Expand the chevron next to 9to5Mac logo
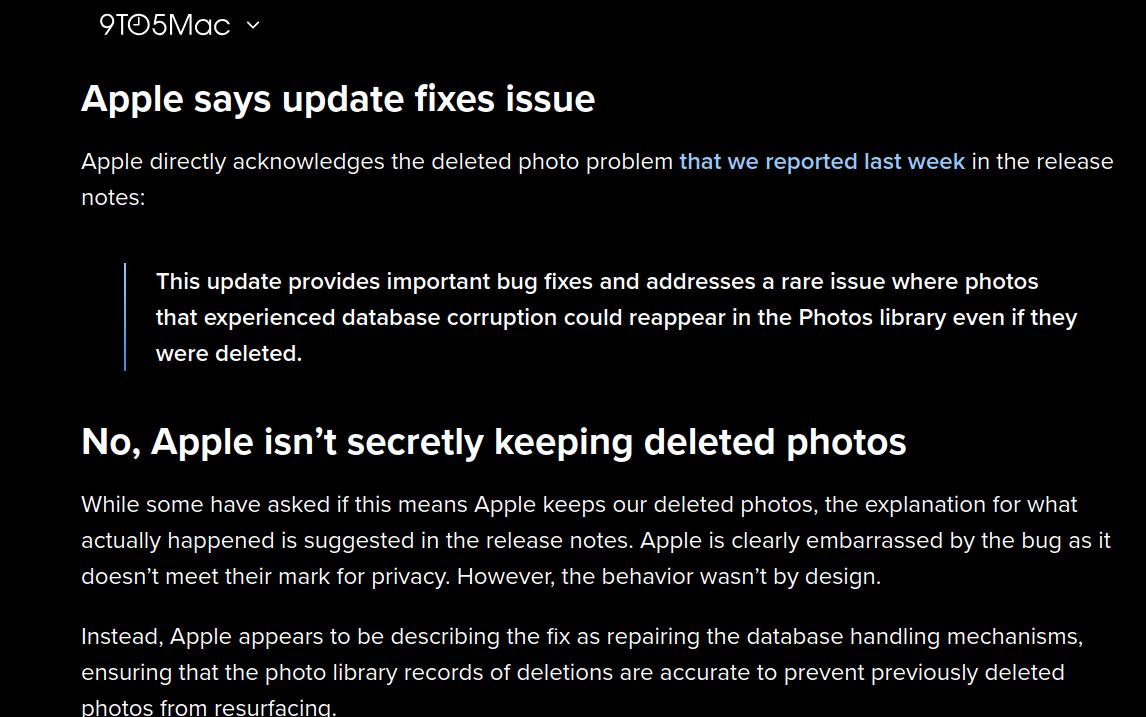The width and height of the screenshot is (1146, 717). pos(253,25)
